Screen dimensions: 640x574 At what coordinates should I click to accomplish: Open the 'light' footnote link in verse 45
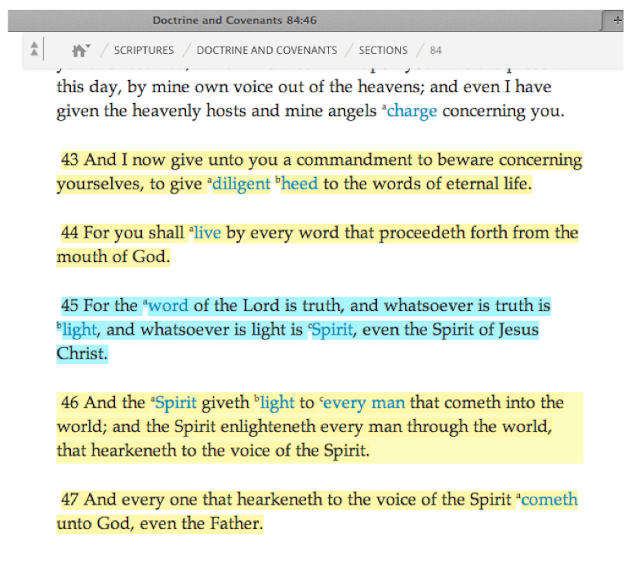click(80, 330)
